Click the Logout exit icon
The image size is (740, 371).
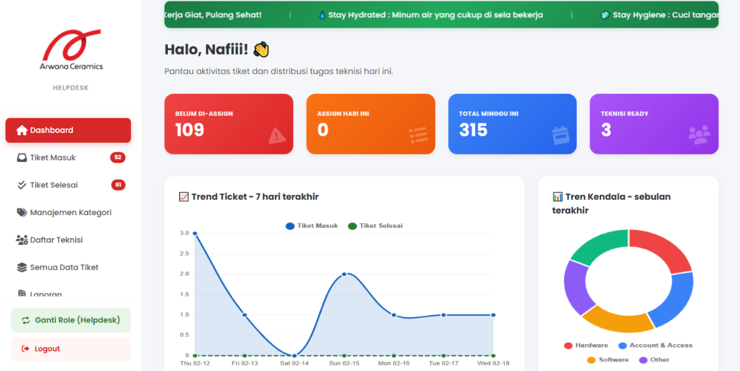[25, 349]
